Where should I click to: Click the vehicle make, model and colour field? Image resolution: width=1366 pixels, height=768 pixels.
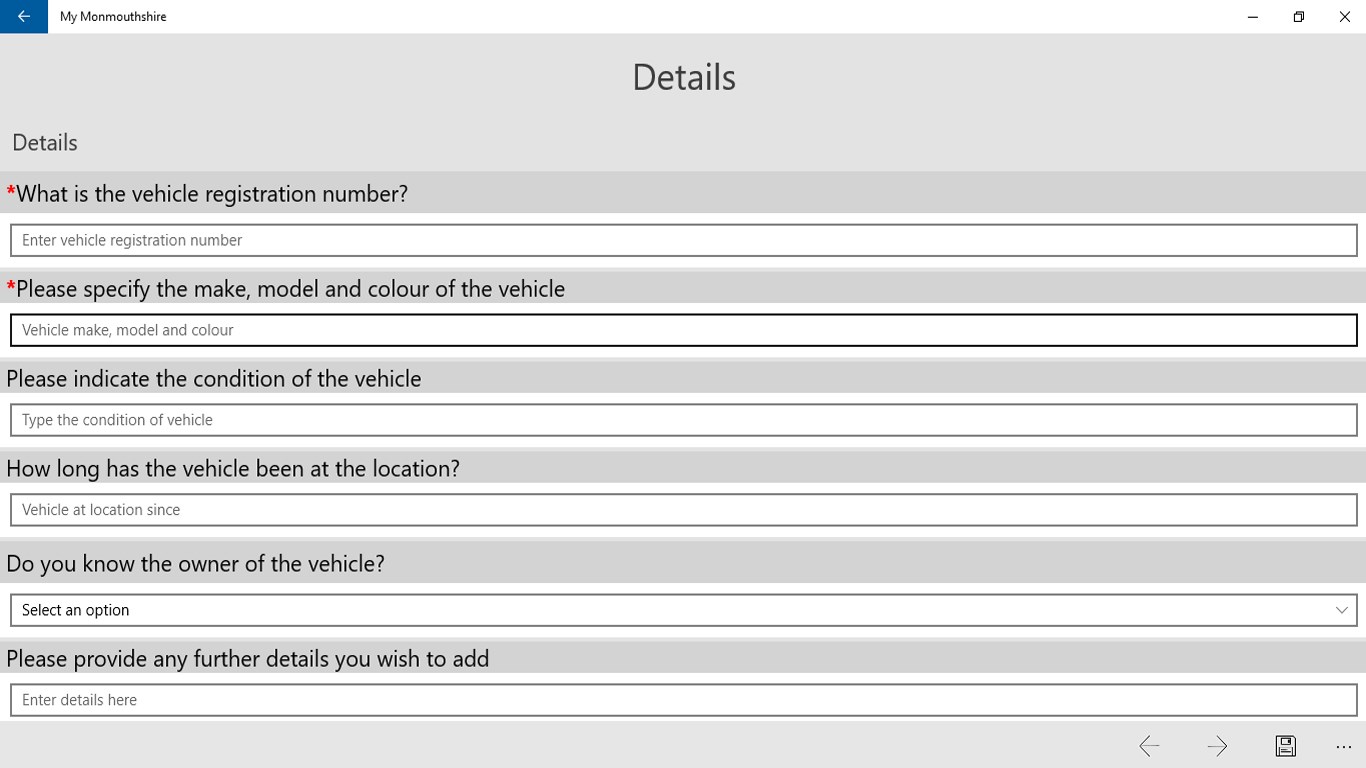[683, 330]
